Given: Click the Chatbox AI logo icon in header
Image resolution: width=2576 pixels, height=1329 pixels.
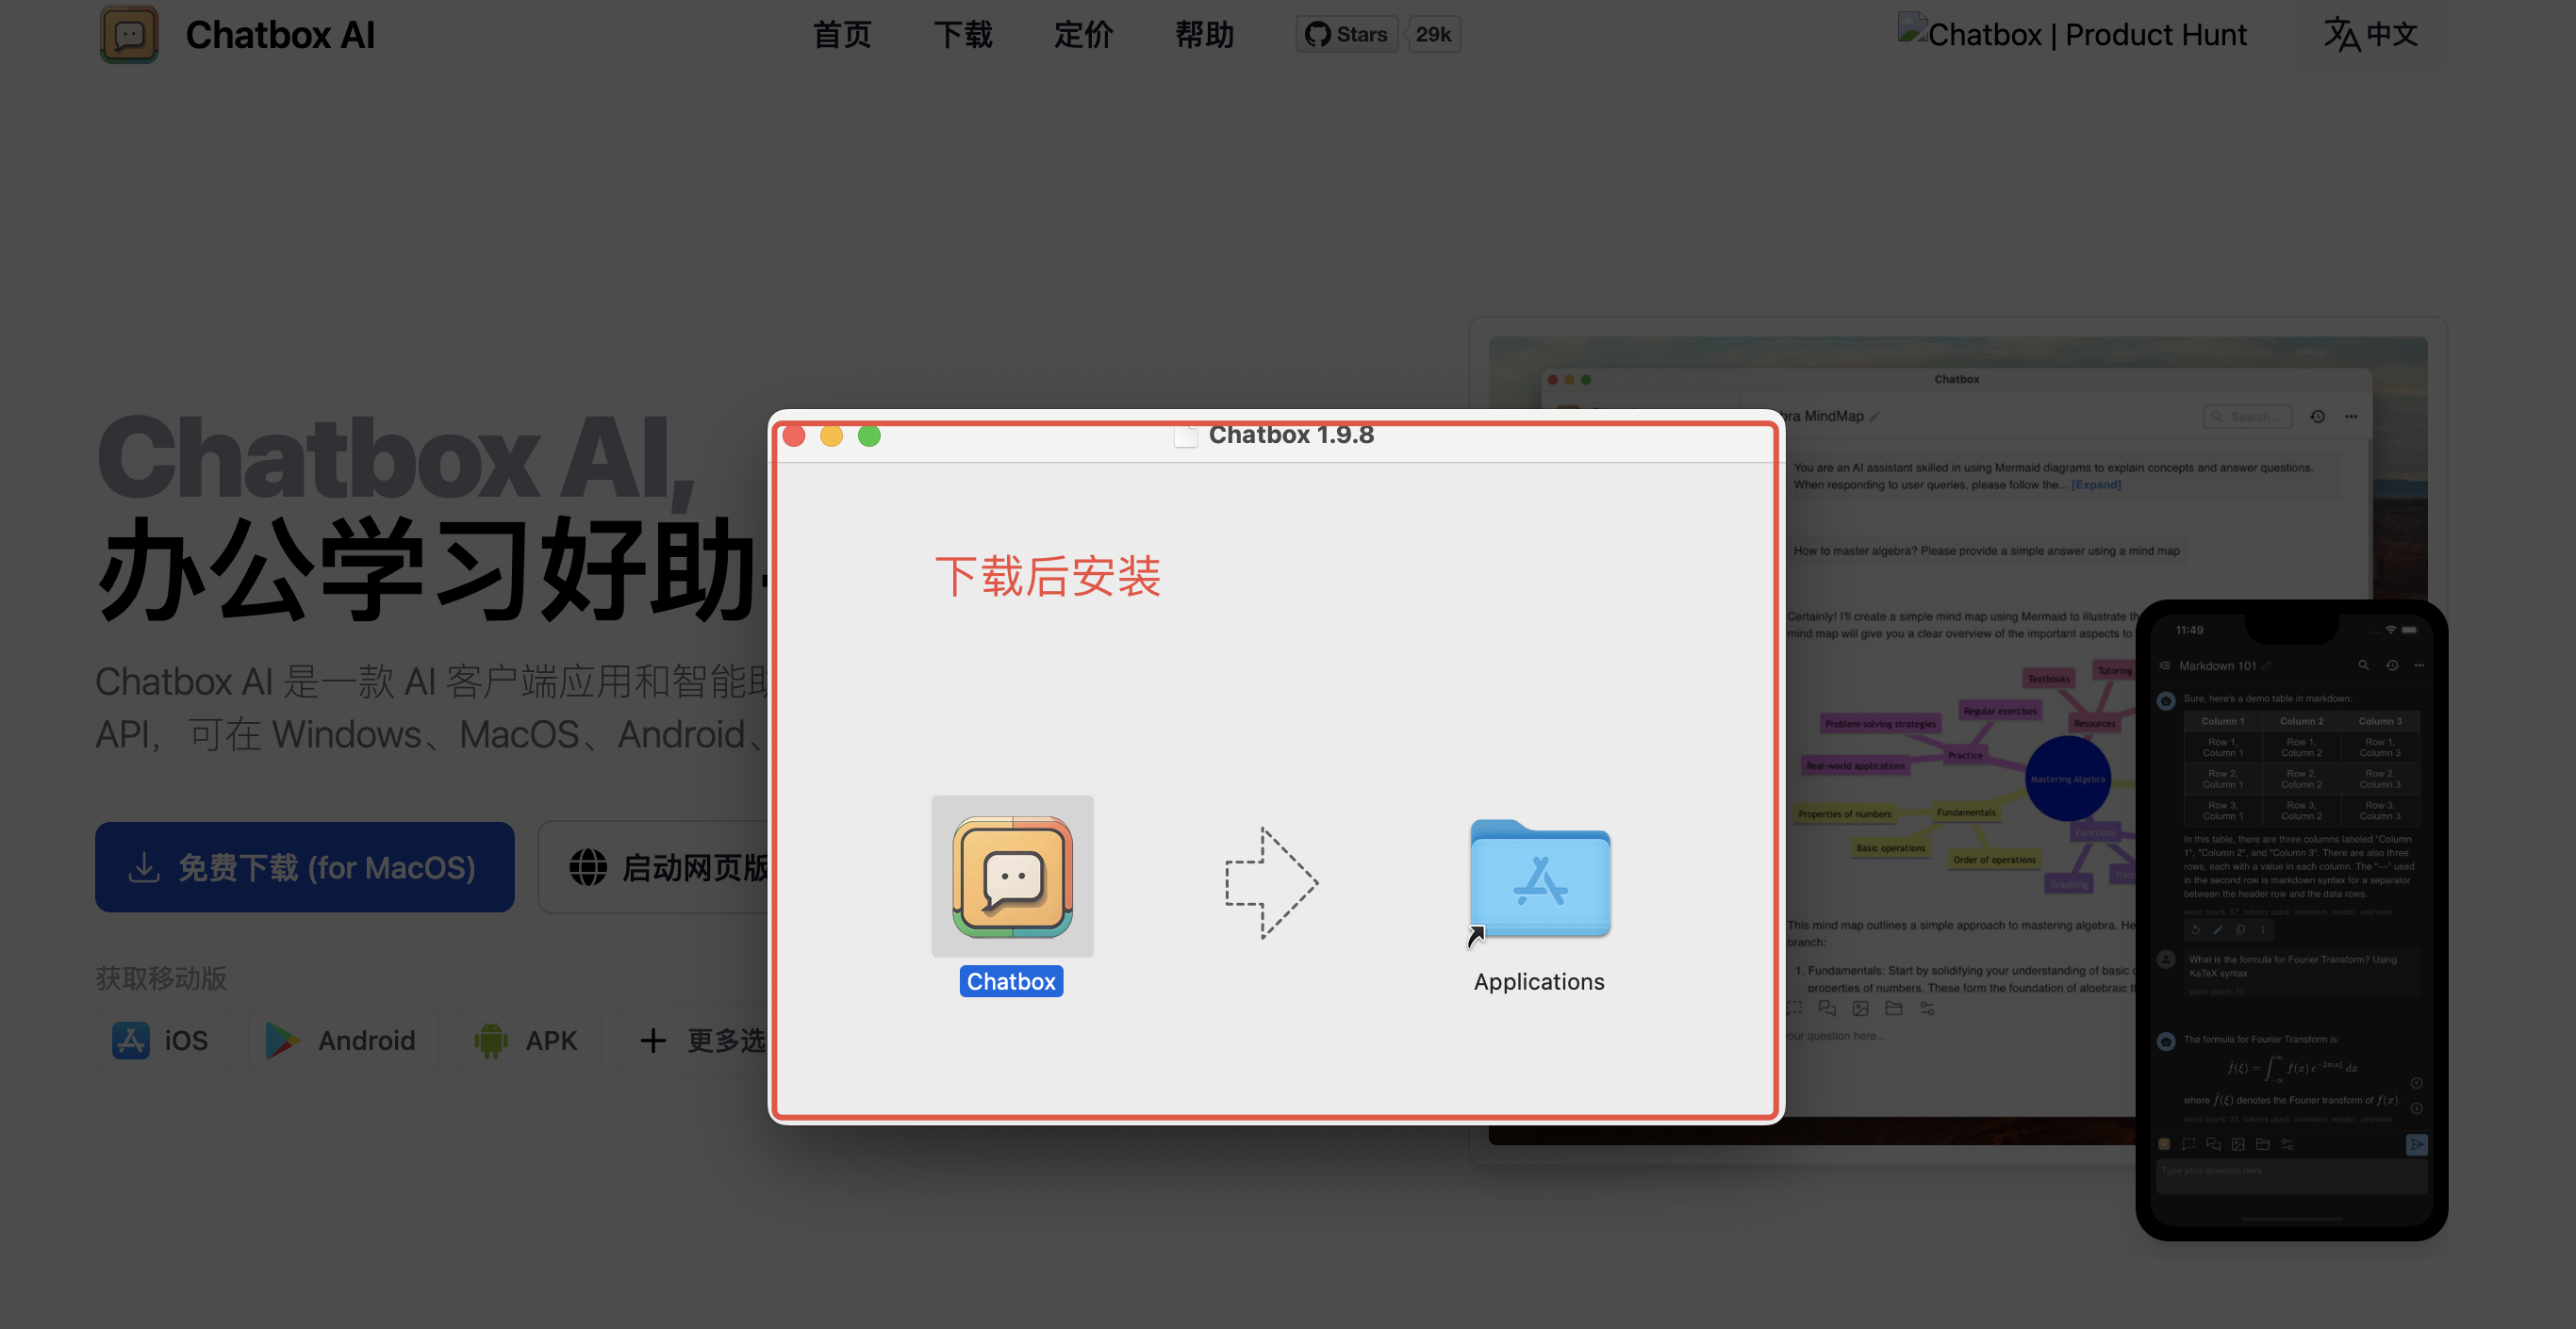Looking at the screenshot, I should pos(129,34).
